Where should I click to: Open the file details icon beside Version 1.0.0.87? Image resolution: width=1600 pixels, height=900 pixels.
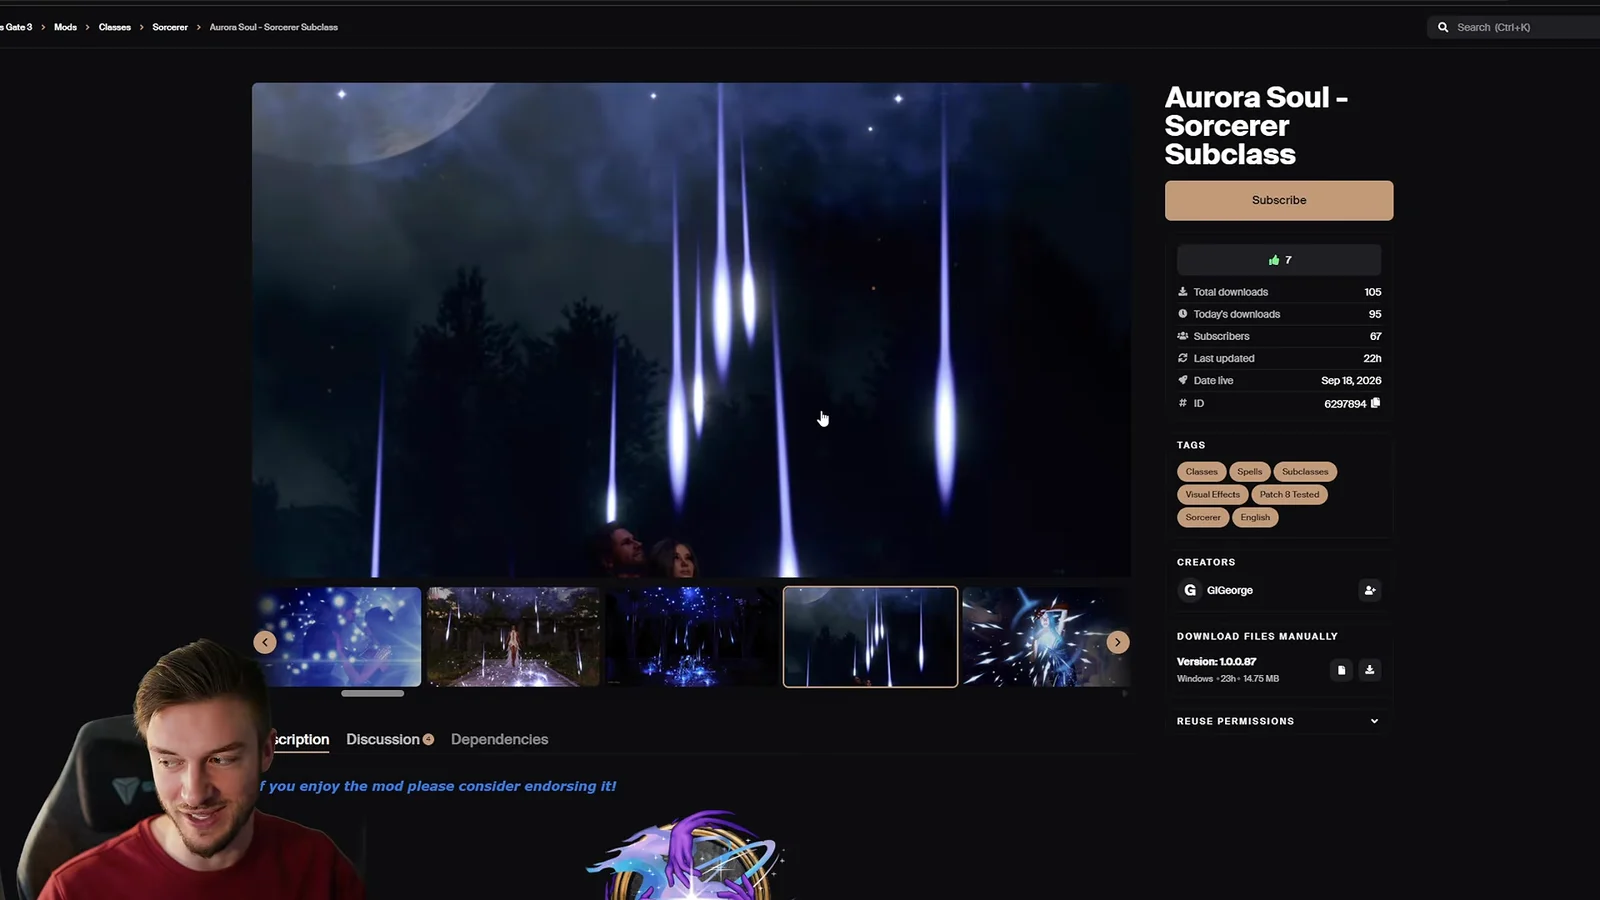click(1342, 670)
